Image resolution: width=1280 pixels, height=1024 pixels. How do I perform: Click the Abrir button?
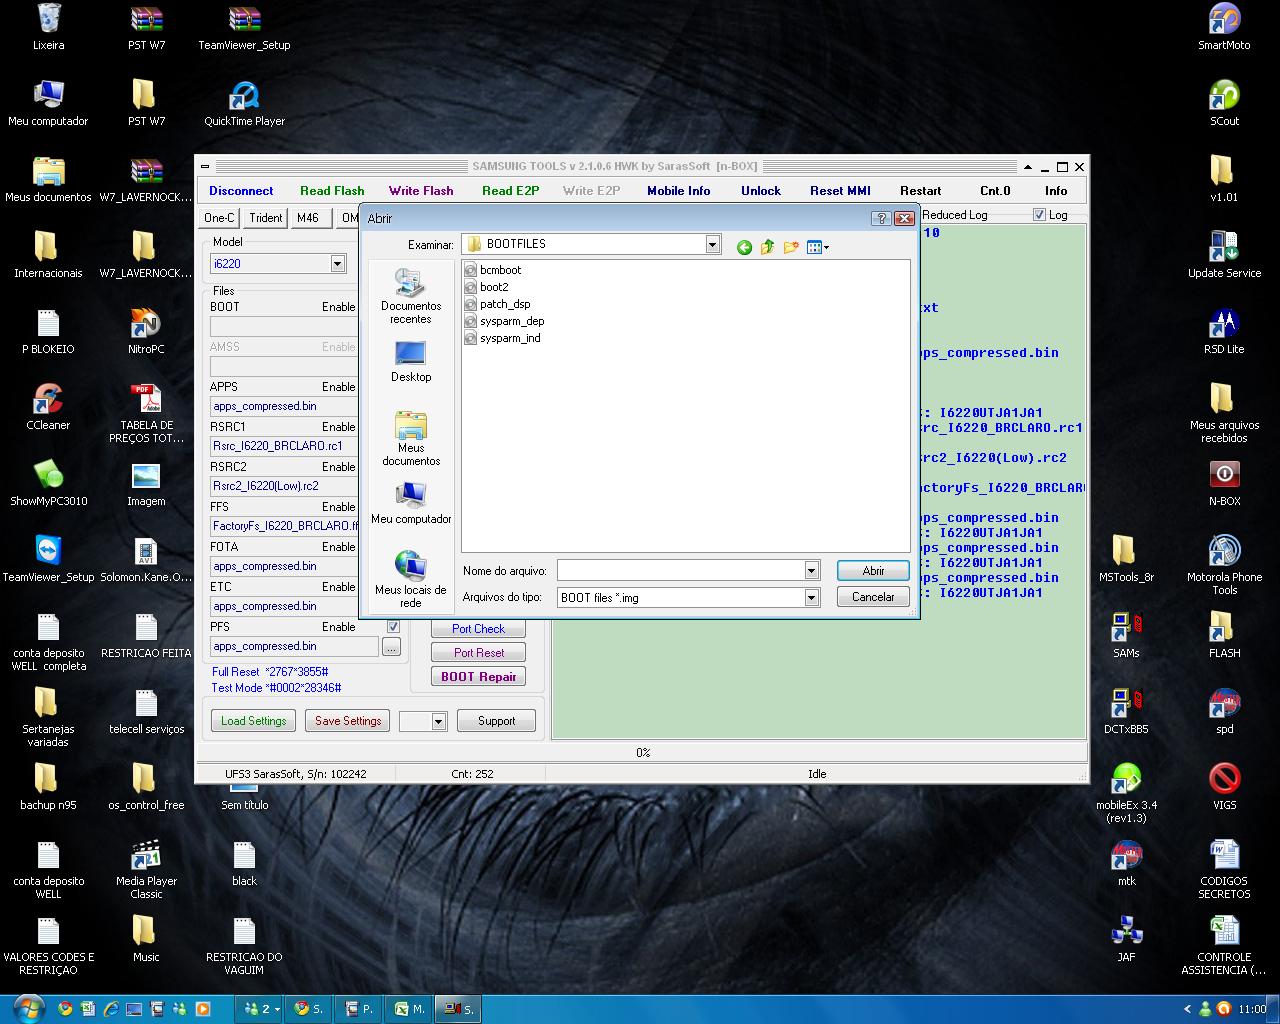click(873, 570)
